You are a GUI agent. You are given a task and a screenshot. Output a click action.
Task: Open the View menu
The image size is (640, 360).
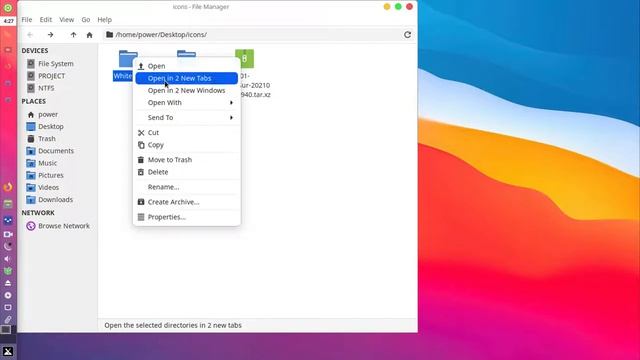click(67, 20)
